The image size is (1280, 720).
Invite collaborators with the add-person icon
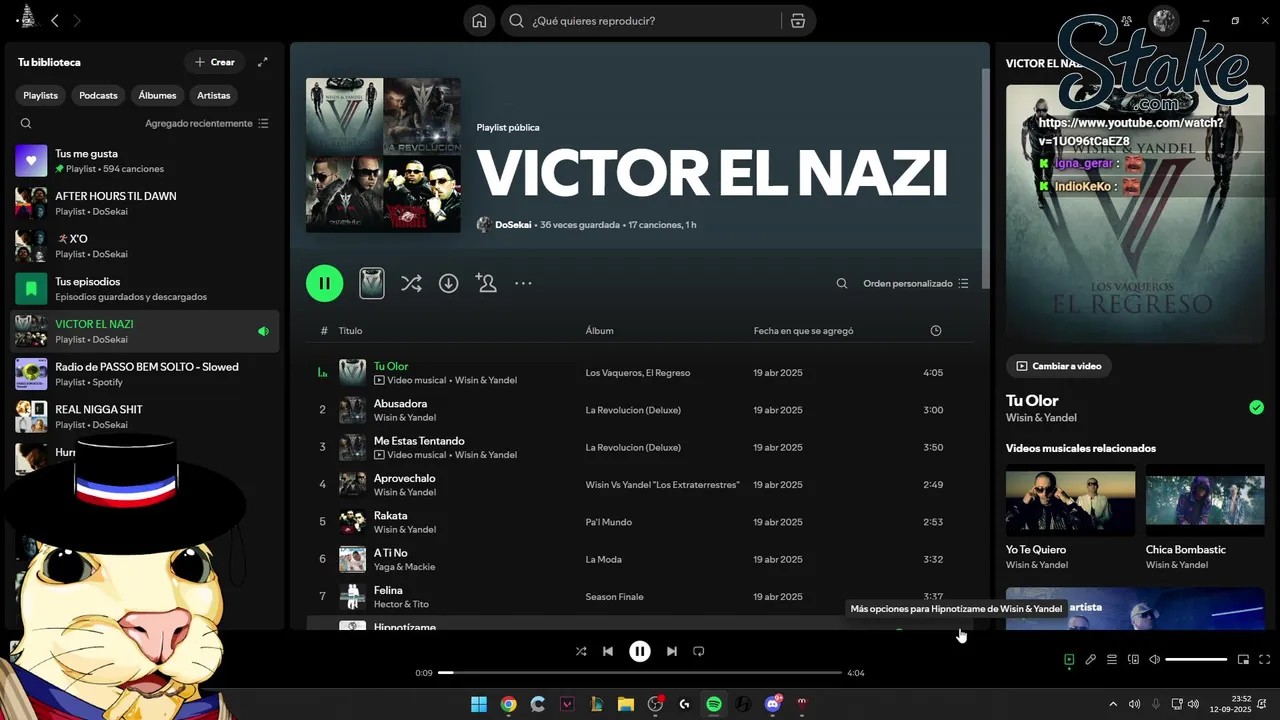pyautogui.click(x=487, y=283)
